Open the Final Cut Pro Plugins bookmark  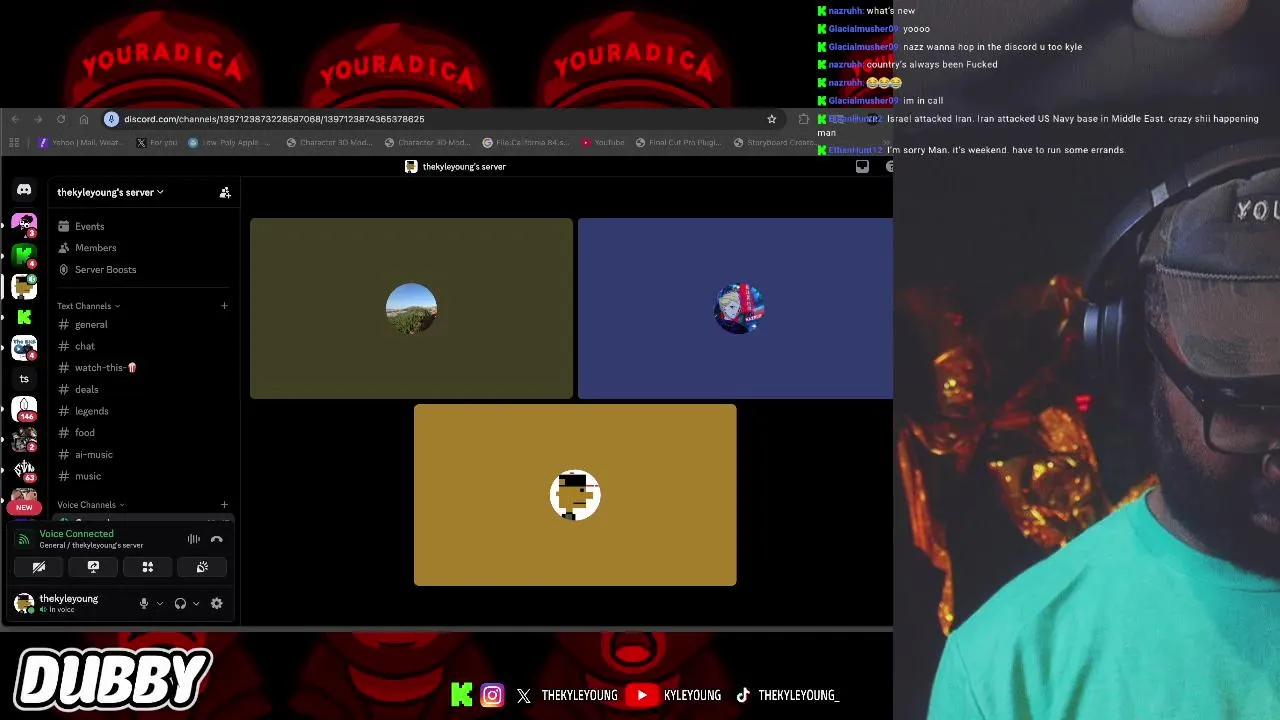[678, 143]
